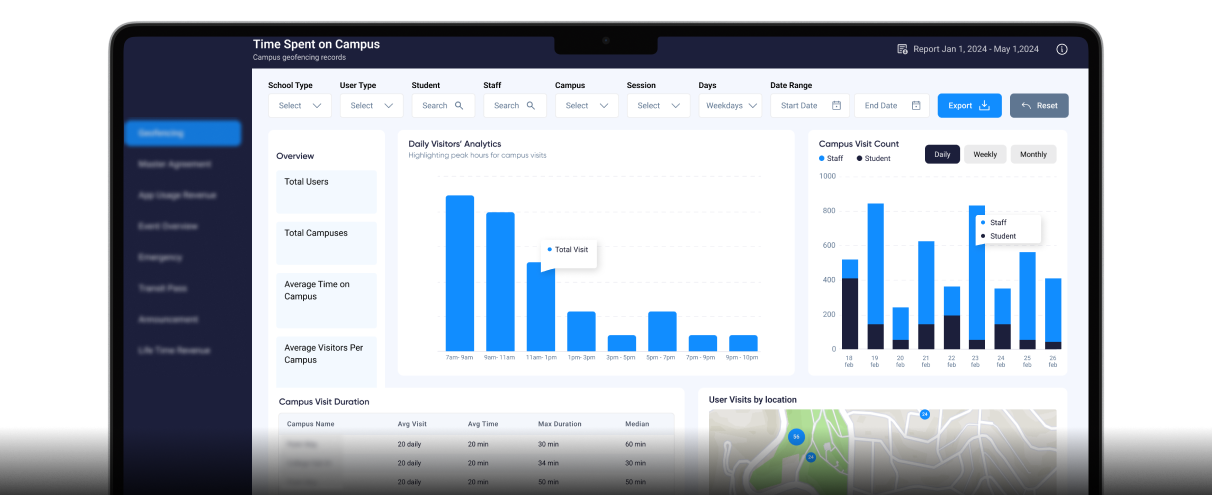
Task: Open Master Agreement in the sidebar
Action: coord(175,164)
